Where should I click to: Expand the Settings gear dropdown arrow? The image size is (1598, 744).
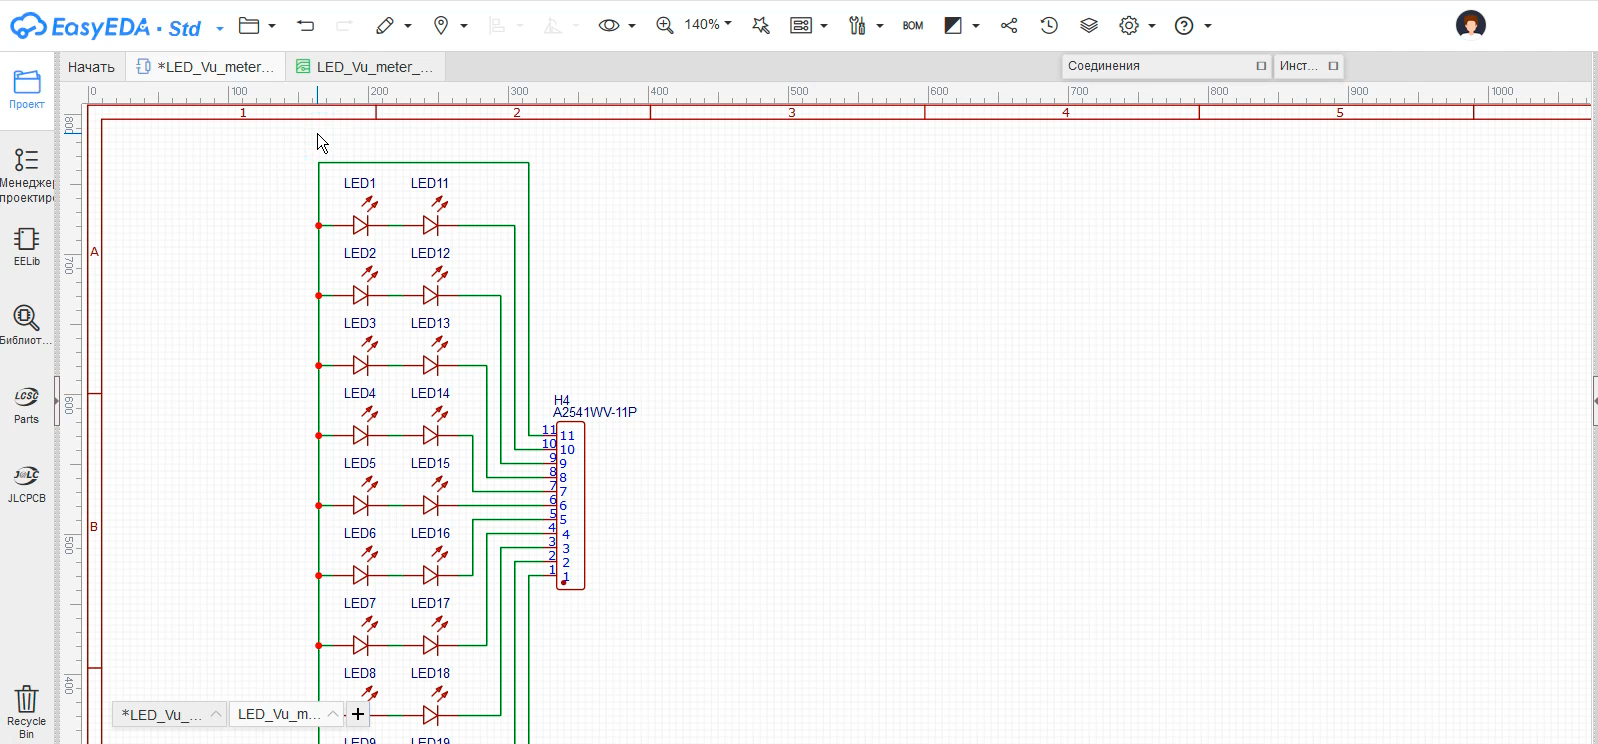1152,26
